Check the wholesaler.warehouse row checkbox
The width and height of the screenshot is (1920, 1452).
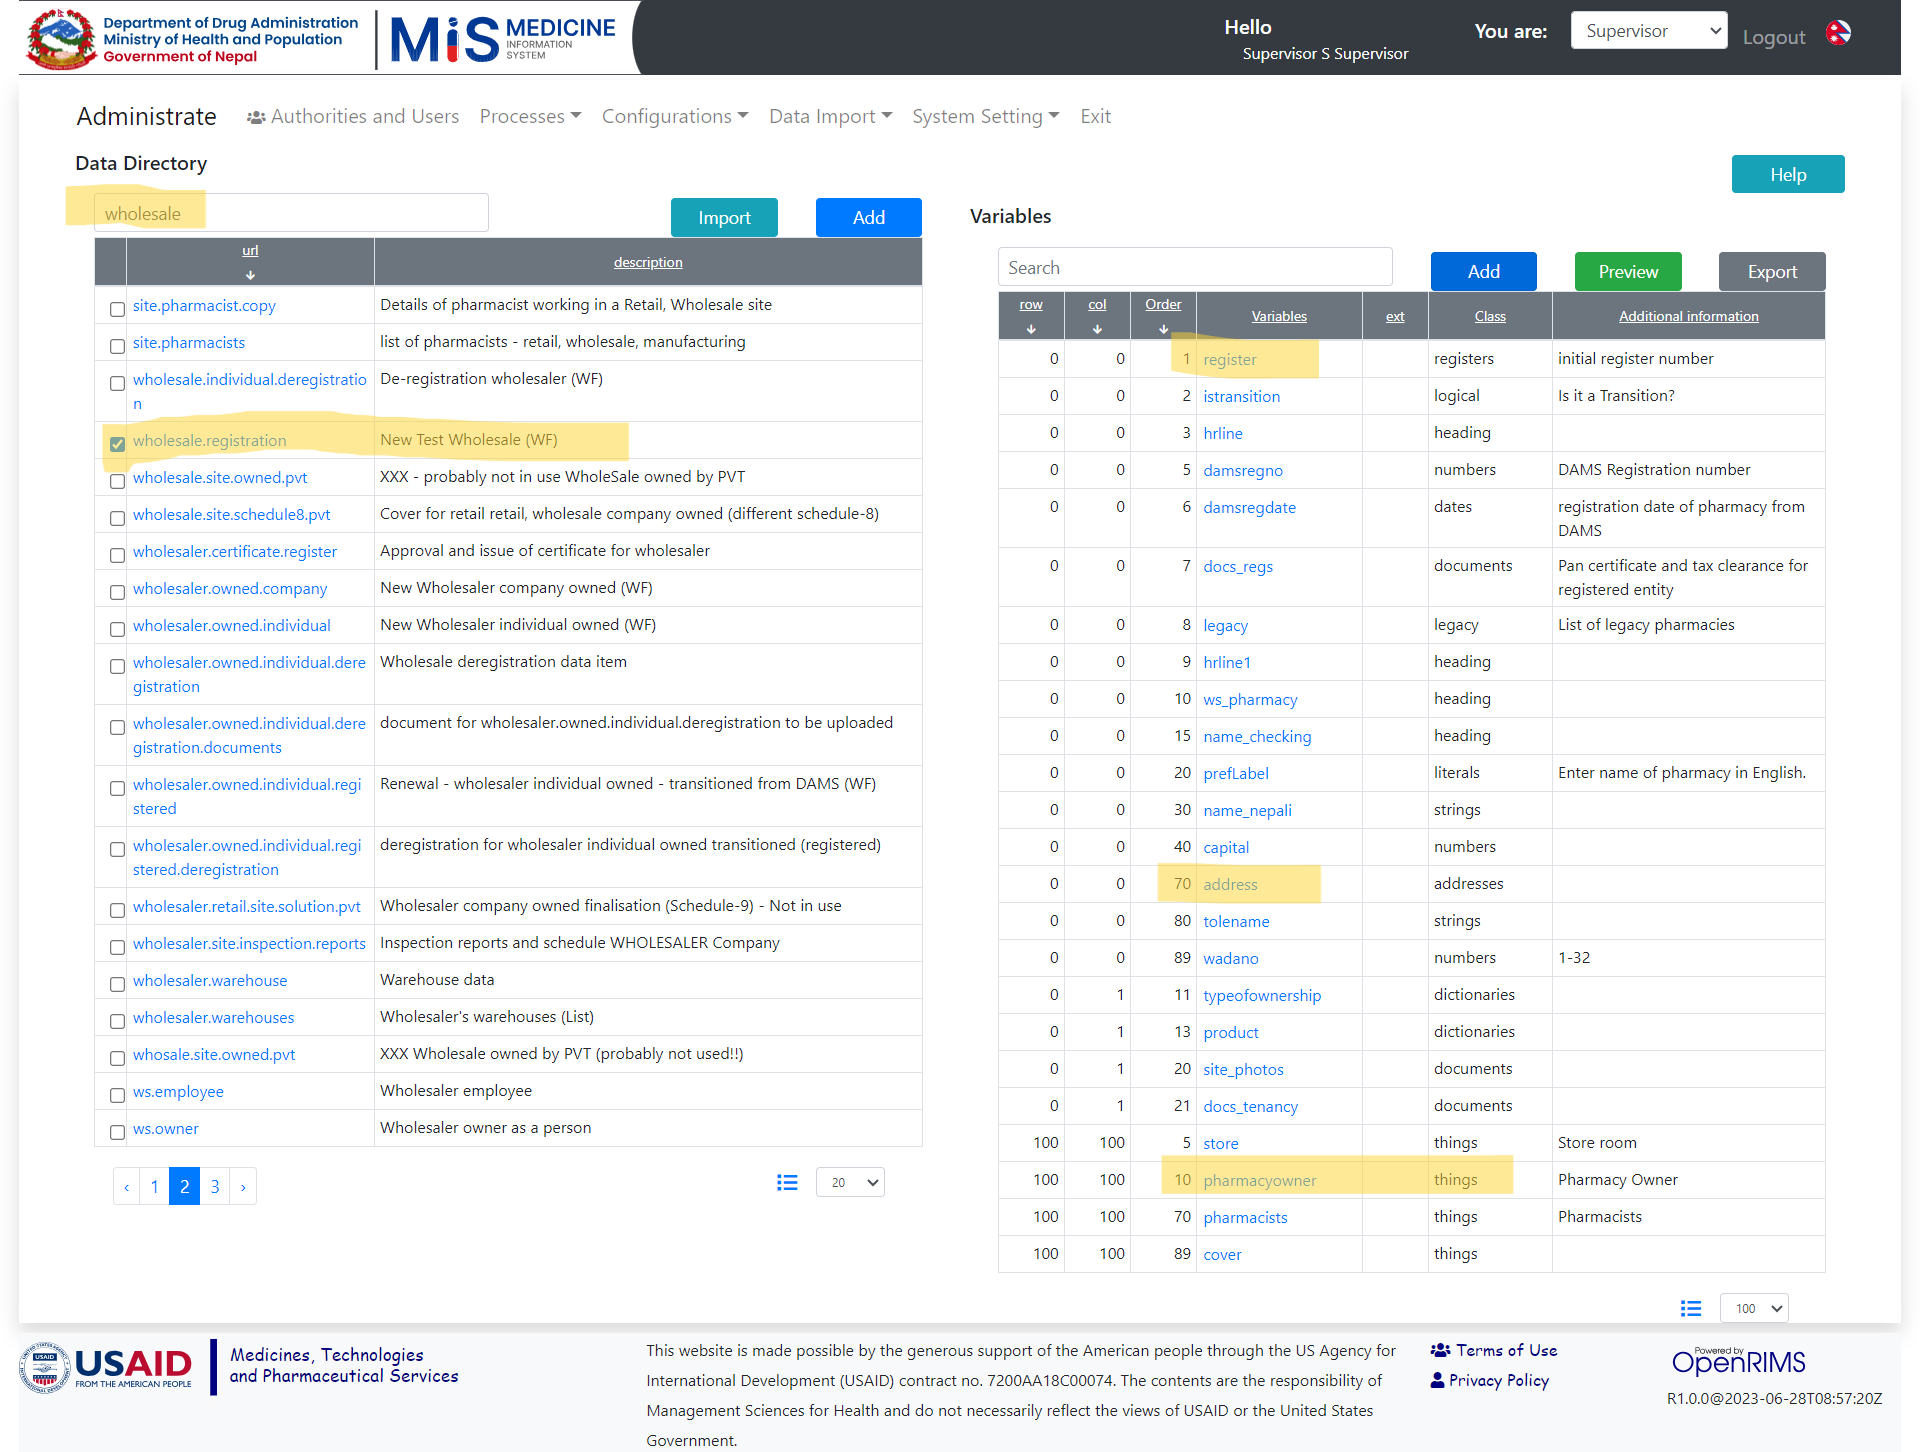pos(117,984)
